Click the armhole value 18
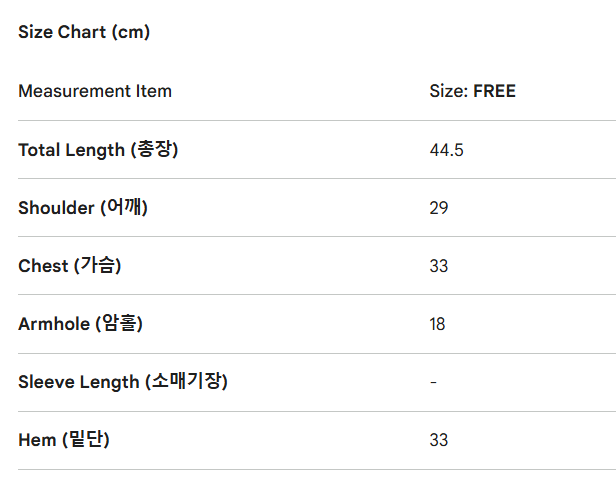This screenshot has height=490, width=616. click(x=438, y=324)
